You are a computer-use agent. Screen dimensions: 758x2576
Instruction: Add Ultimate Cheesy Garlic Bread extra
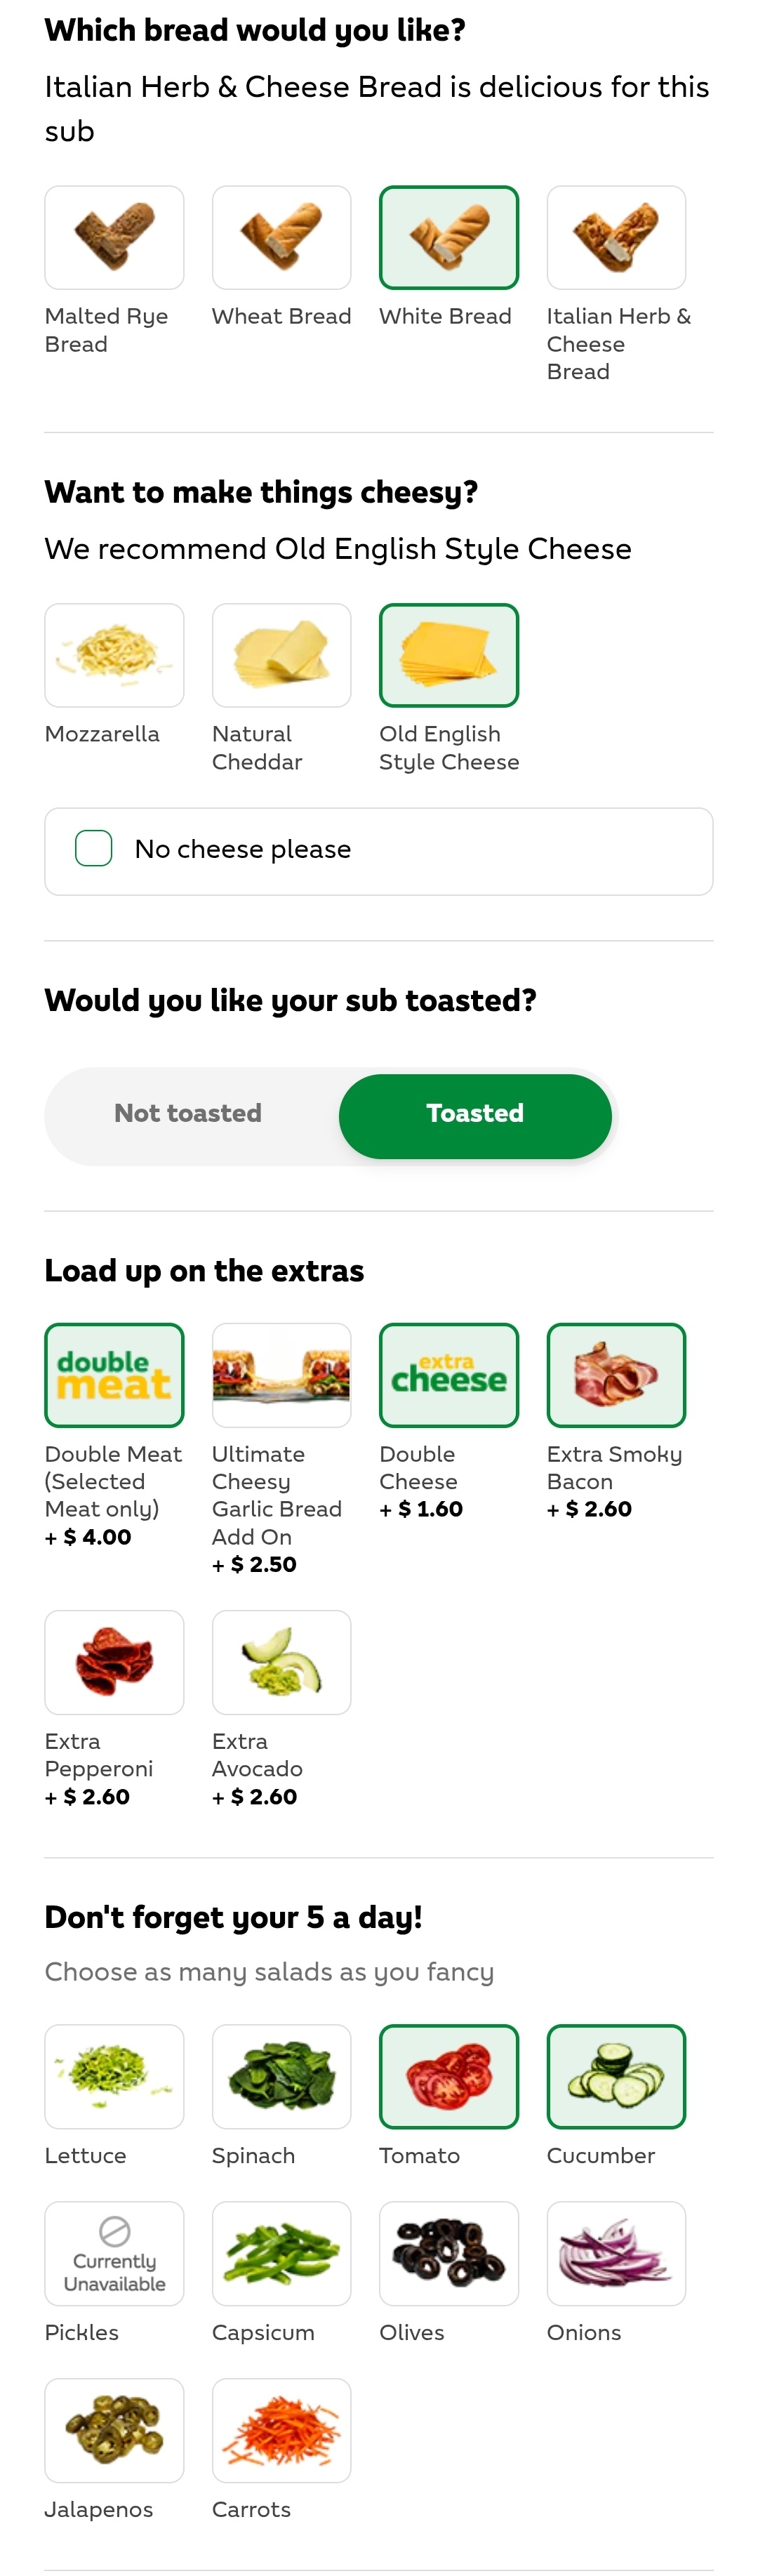[x=281, y=1375]
